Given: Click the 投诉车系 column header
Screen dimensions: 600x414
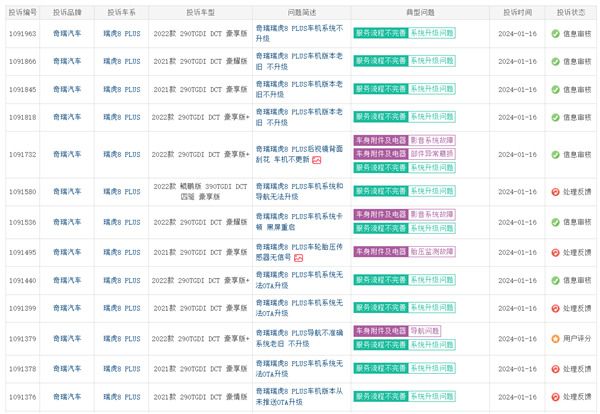Looking at the screenshot, I should (x=121, y=13).
